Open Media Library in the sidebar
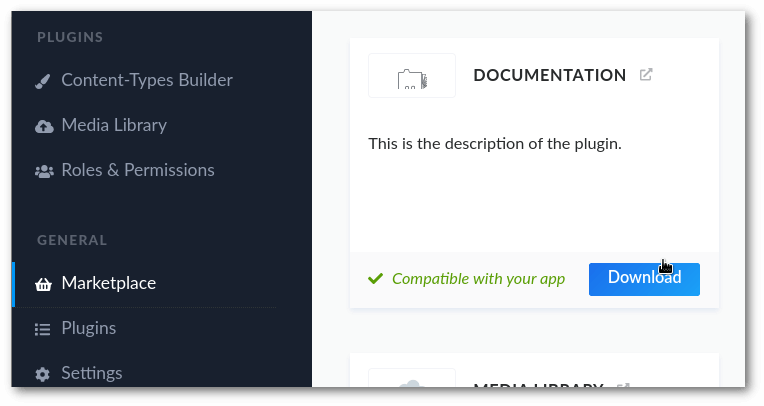The width and height of the screenshot is (764, 406). pyautogui.click(x=114, y=125)
